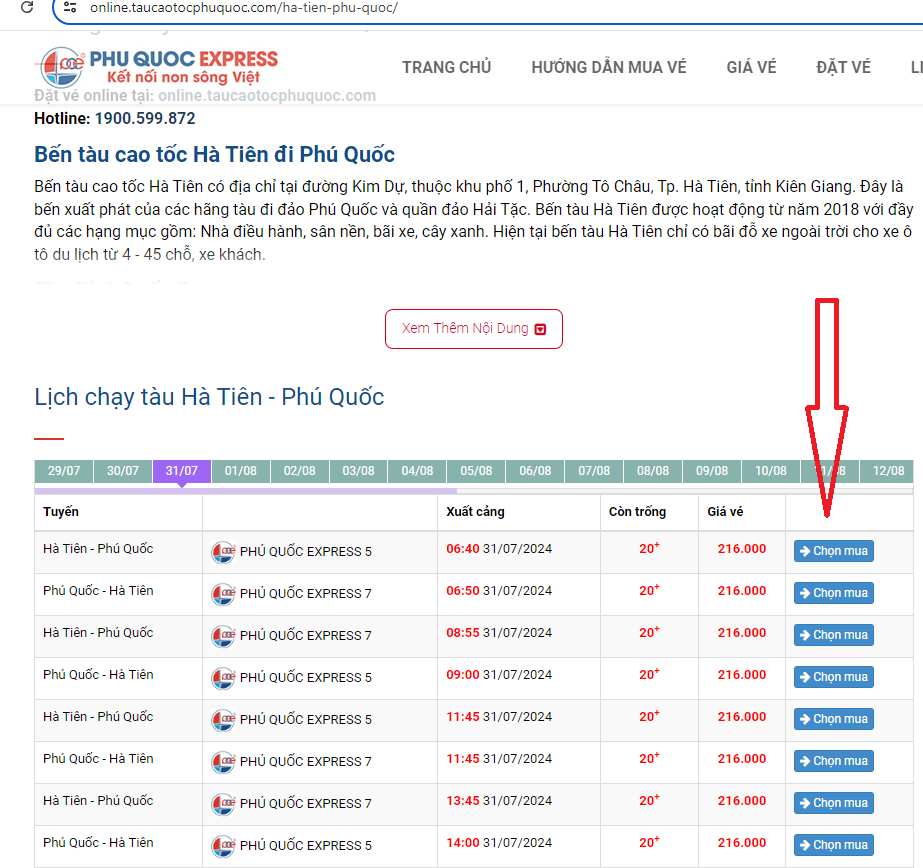Click ship logo in 08:55 row
The image size is (923, 868).
coord(223,636)
